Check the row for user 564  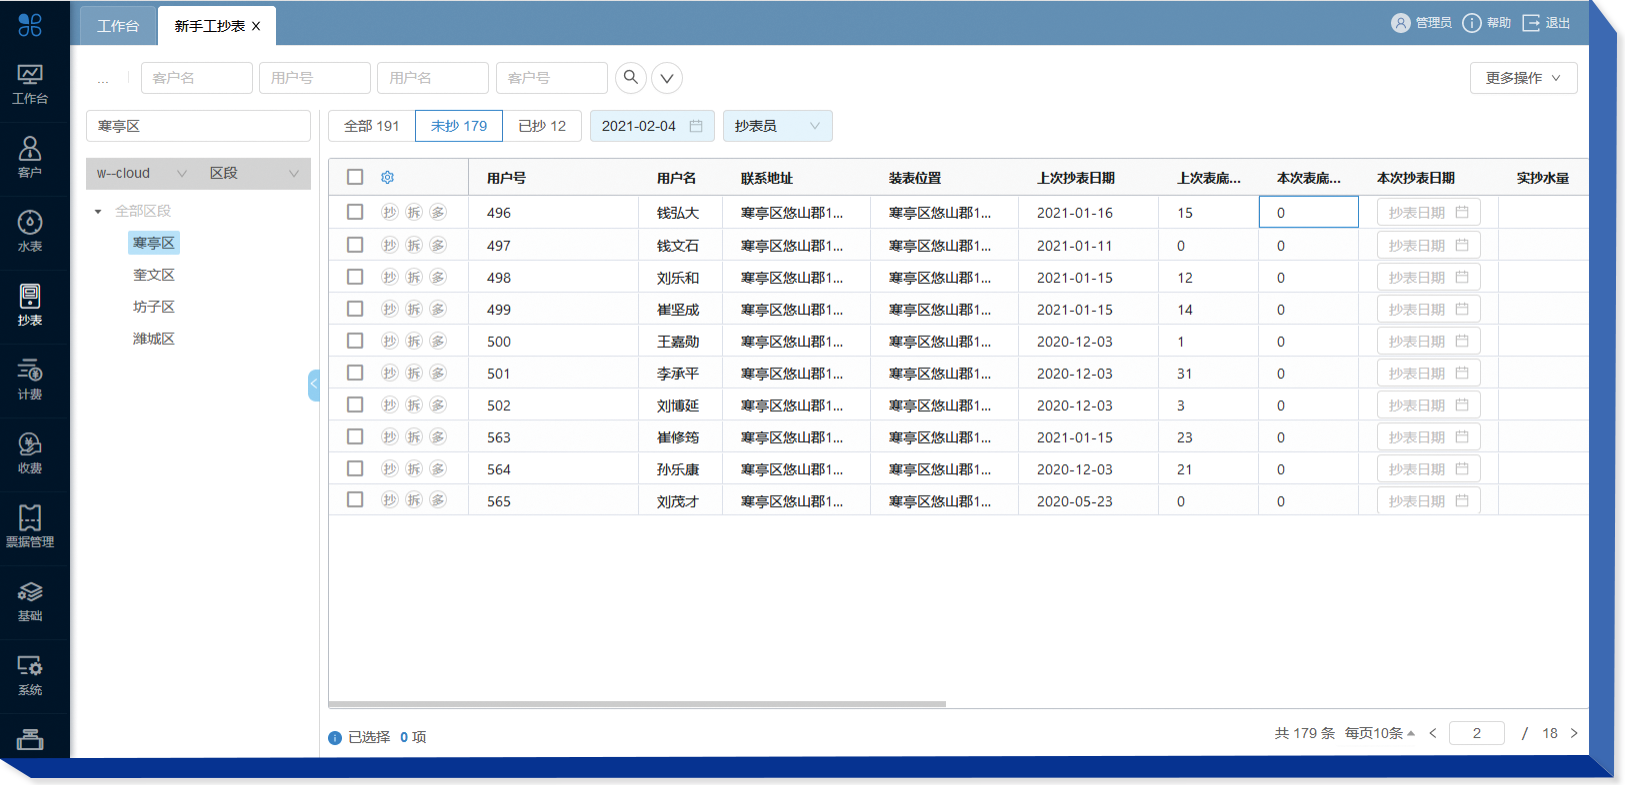[x=355, y=469]
